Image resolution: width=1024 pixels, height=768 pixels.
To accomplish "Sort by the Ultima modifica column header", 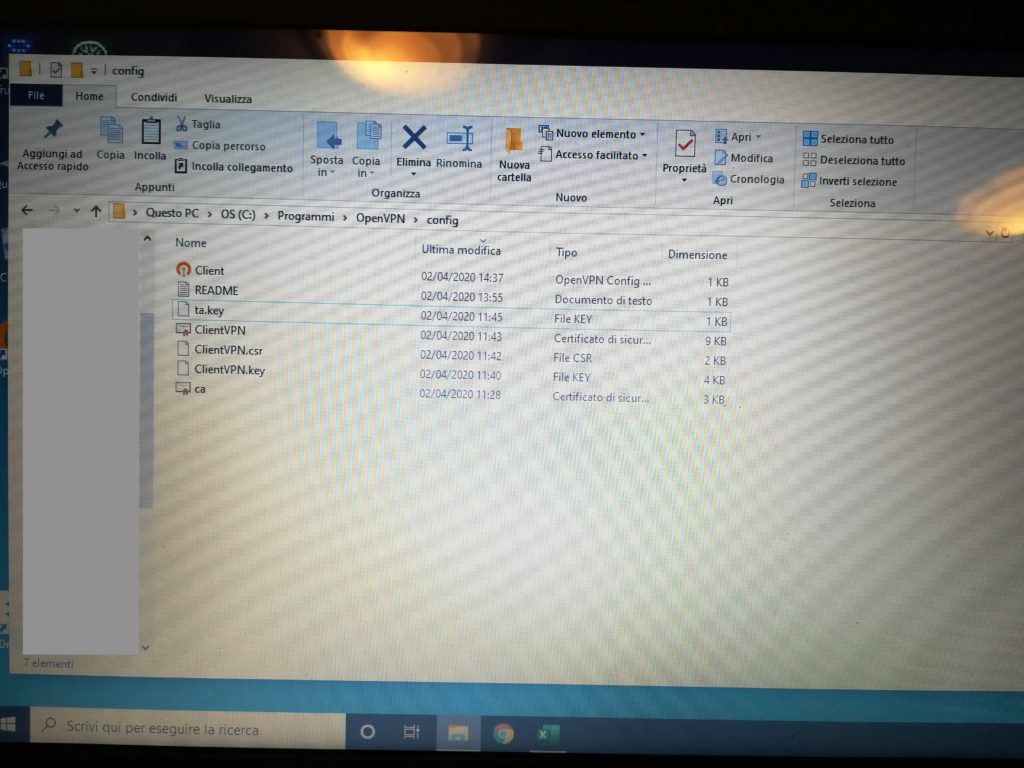I will click(x=461, y=249).
